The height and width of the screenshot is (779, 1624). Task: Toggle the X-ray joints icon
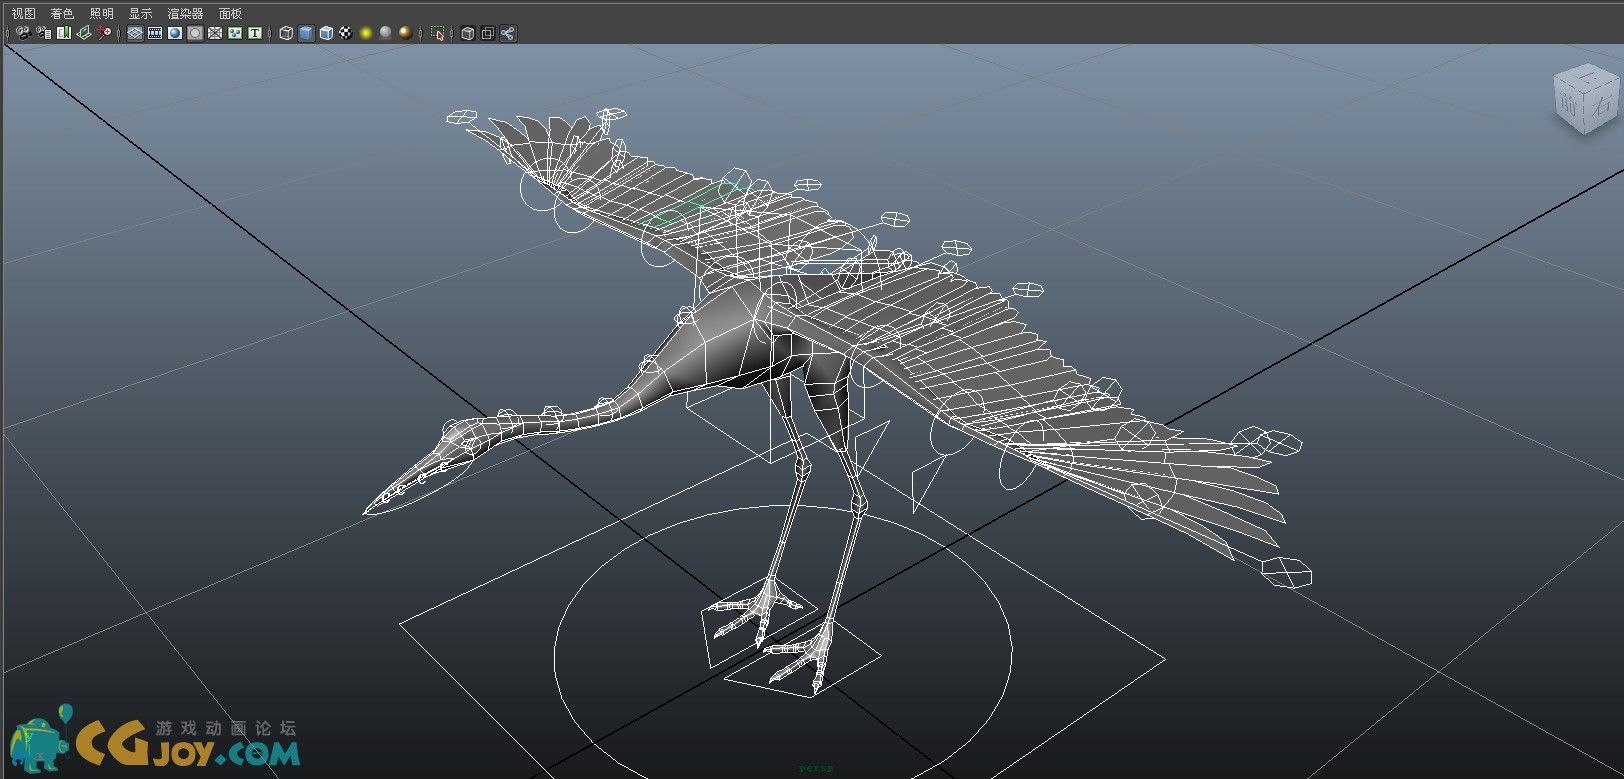pos(508,33)
